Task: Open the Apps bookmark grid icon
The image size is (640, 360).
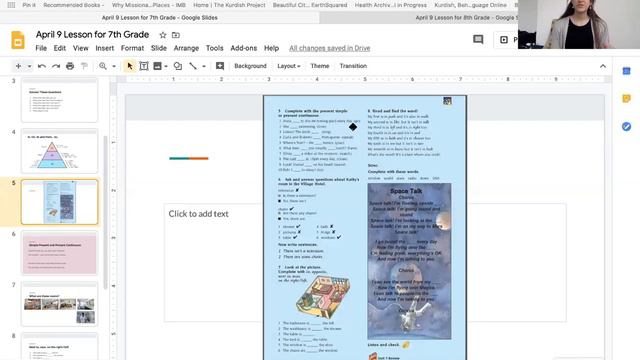Action: [11, 5]
